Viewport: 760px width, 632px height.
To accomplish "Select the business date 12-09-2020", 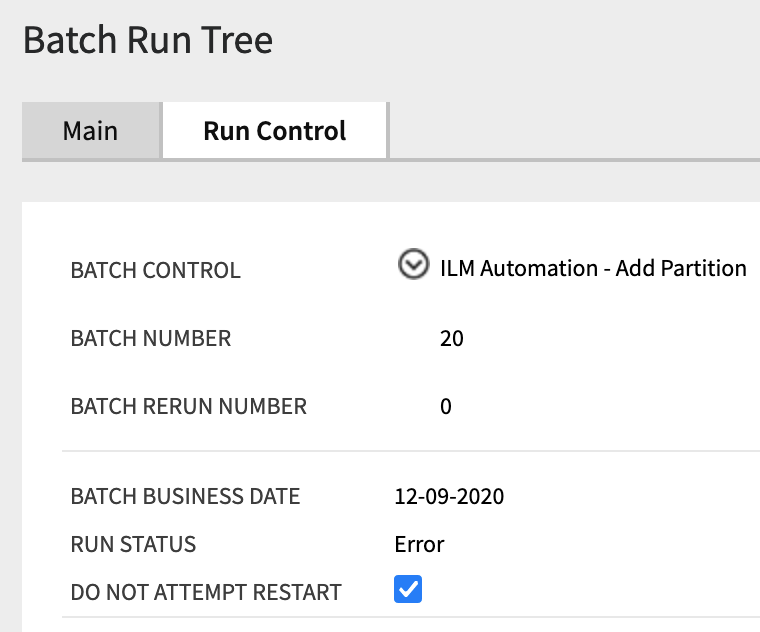I will pyautogui.click(x=450, y=497).
